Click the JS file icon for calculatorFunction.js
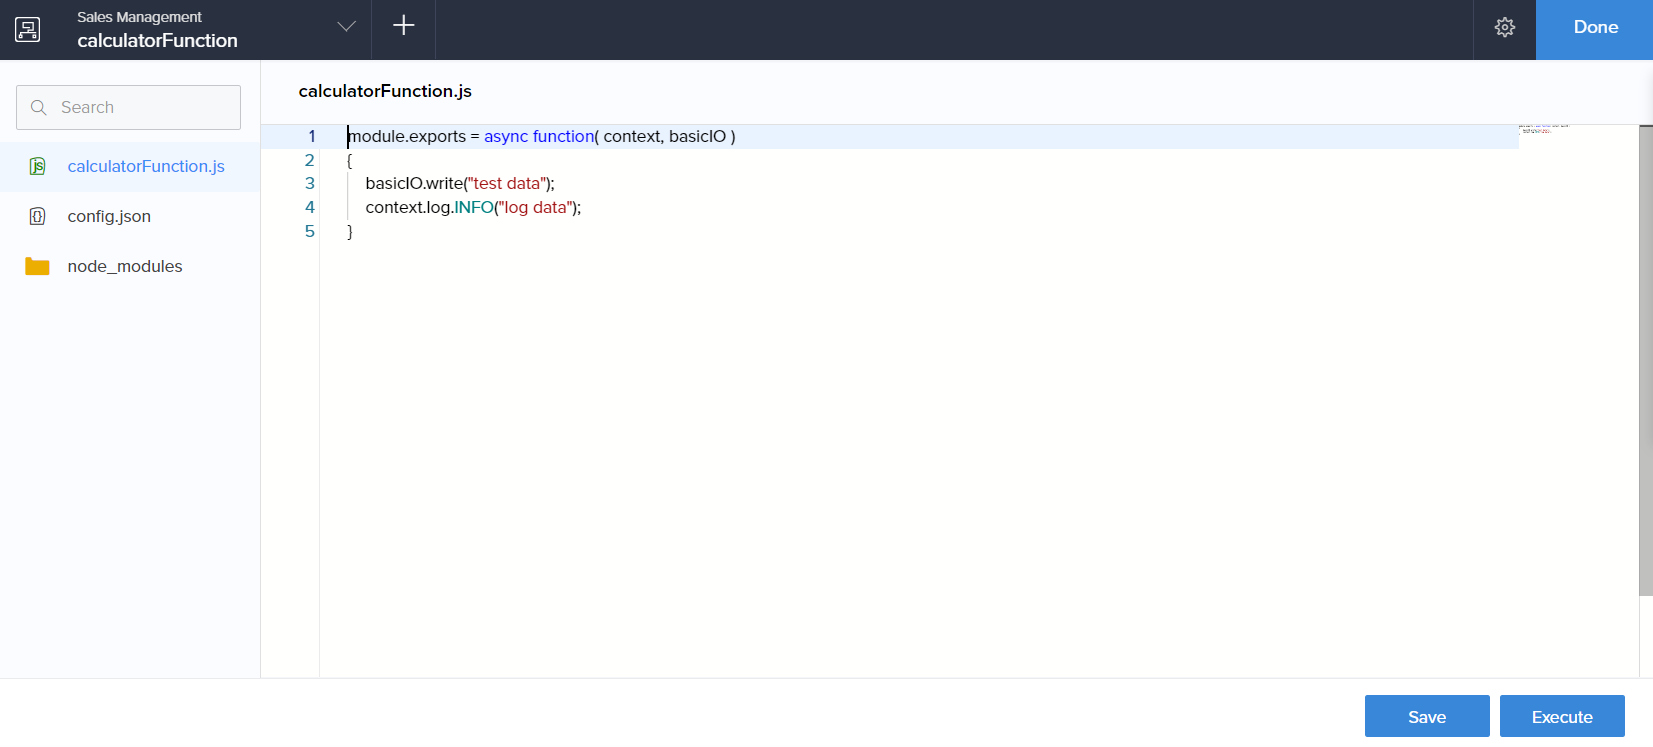The image size is (1653, 747). click(x=38, y=166)
